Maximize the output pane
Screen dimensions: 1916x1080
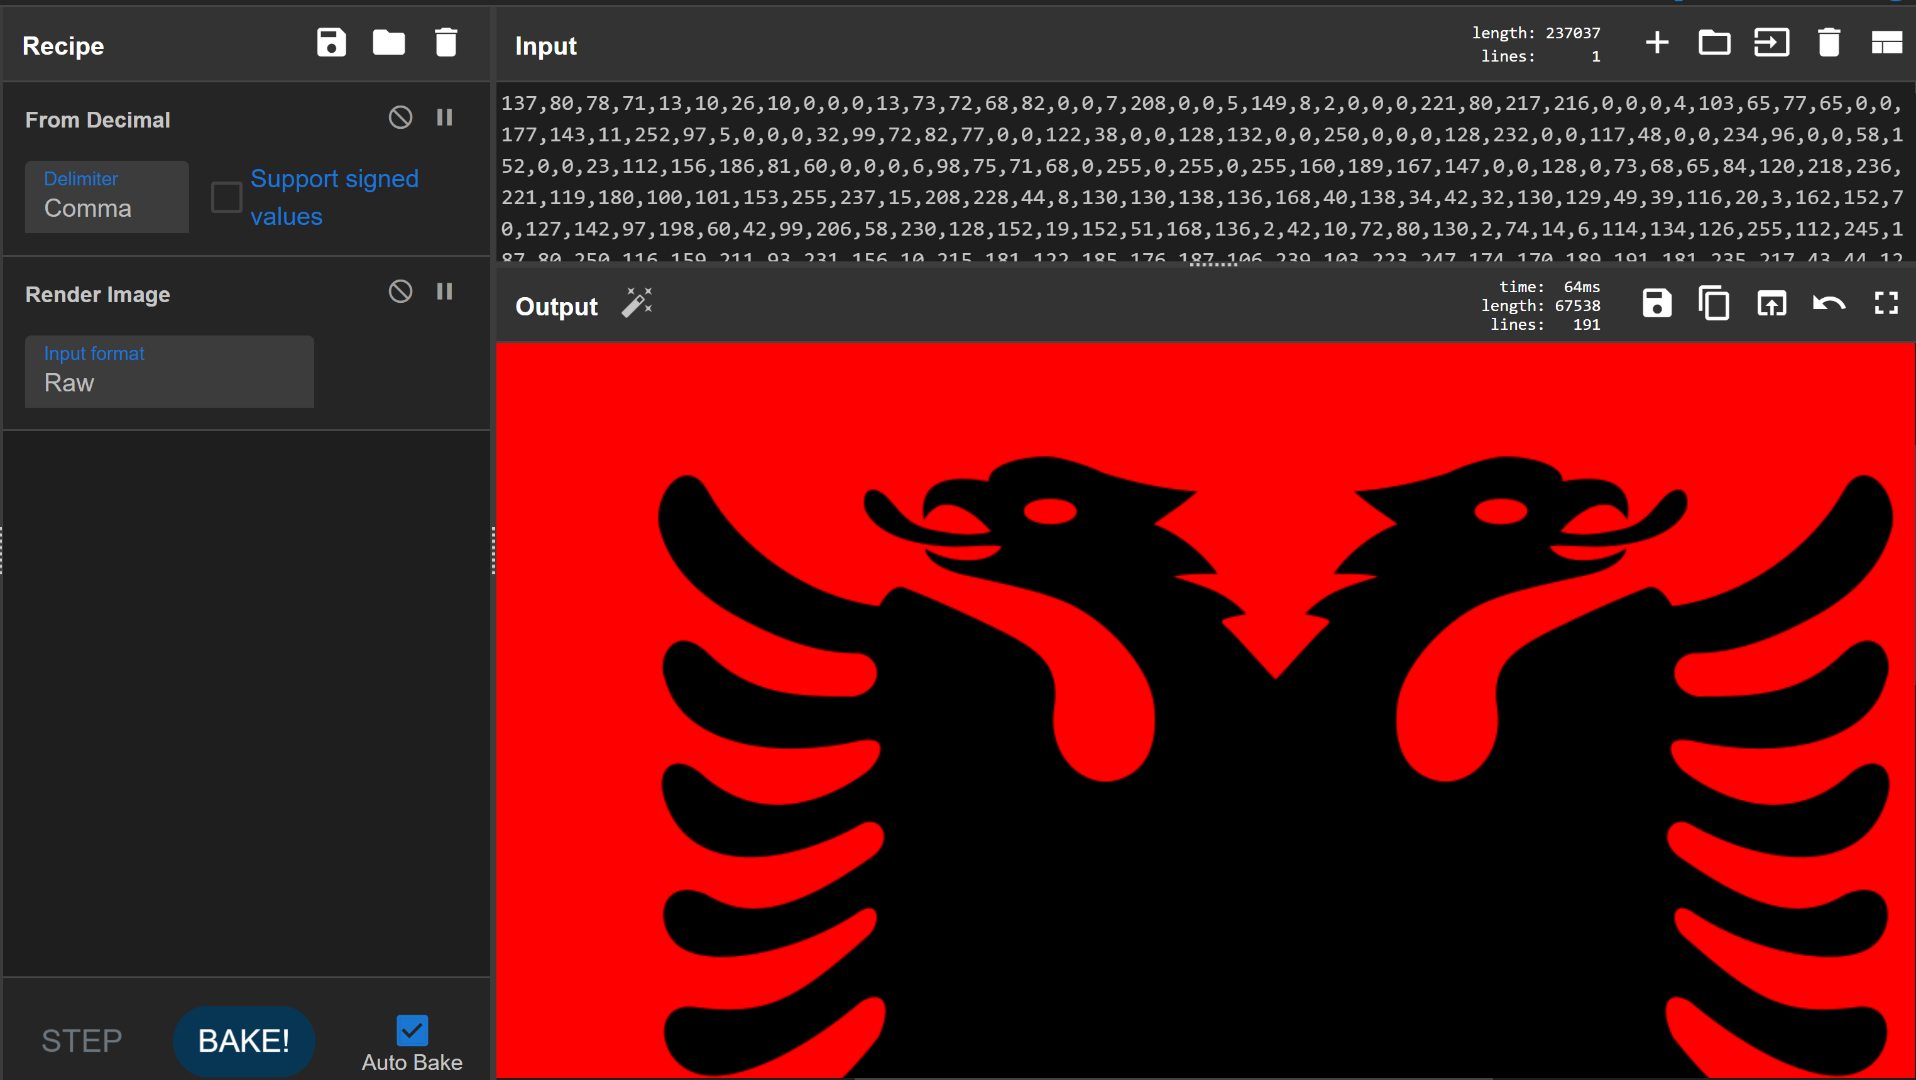1887,303
